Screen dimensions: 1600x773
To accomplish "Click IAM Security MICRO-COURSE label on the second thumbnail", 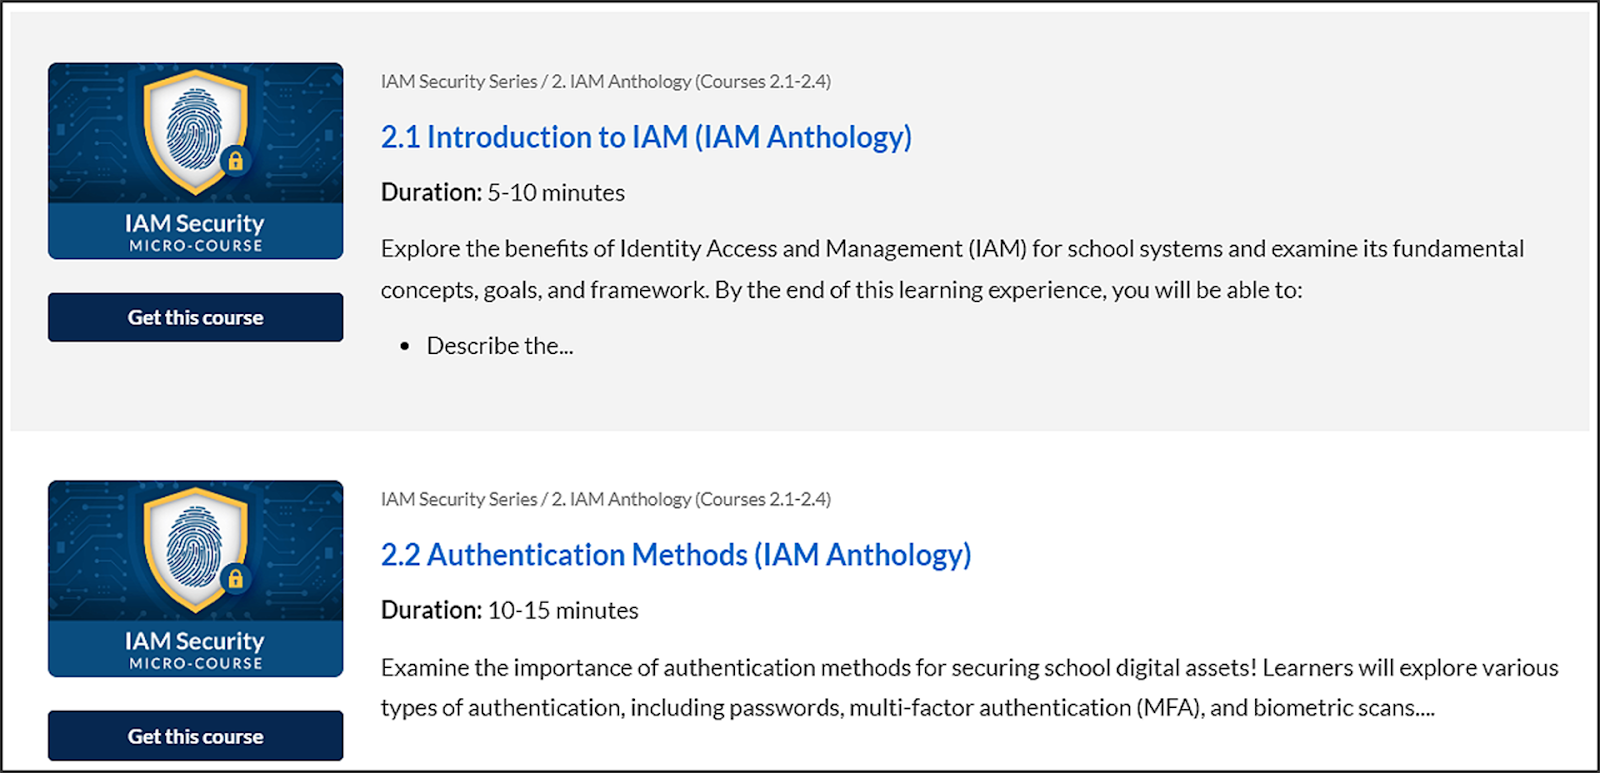I will click(x=195, y=650).
